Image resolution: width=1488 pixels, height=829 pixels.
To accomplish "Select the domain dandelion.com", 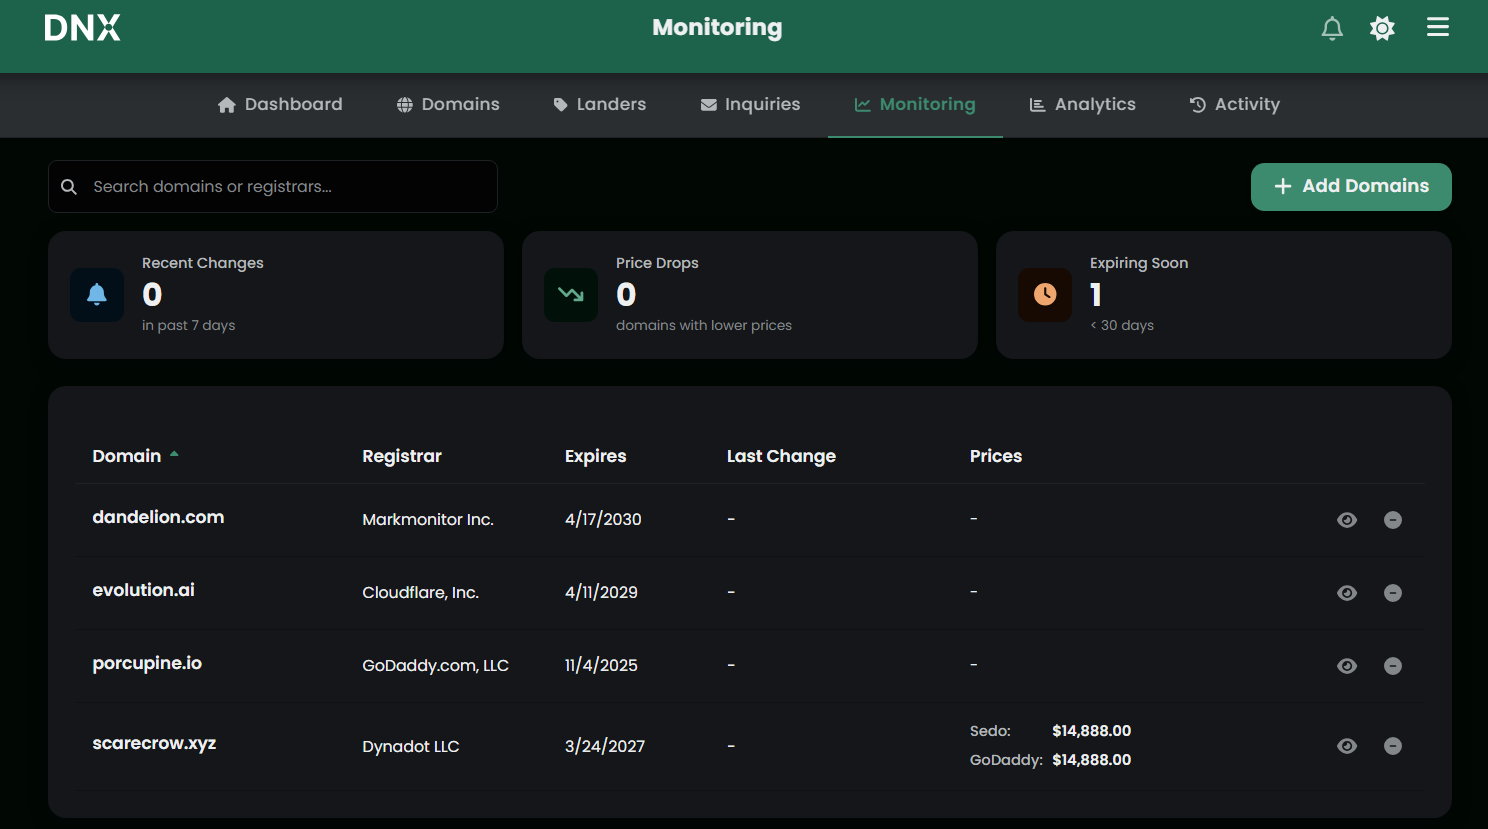I will coord(158,517).
